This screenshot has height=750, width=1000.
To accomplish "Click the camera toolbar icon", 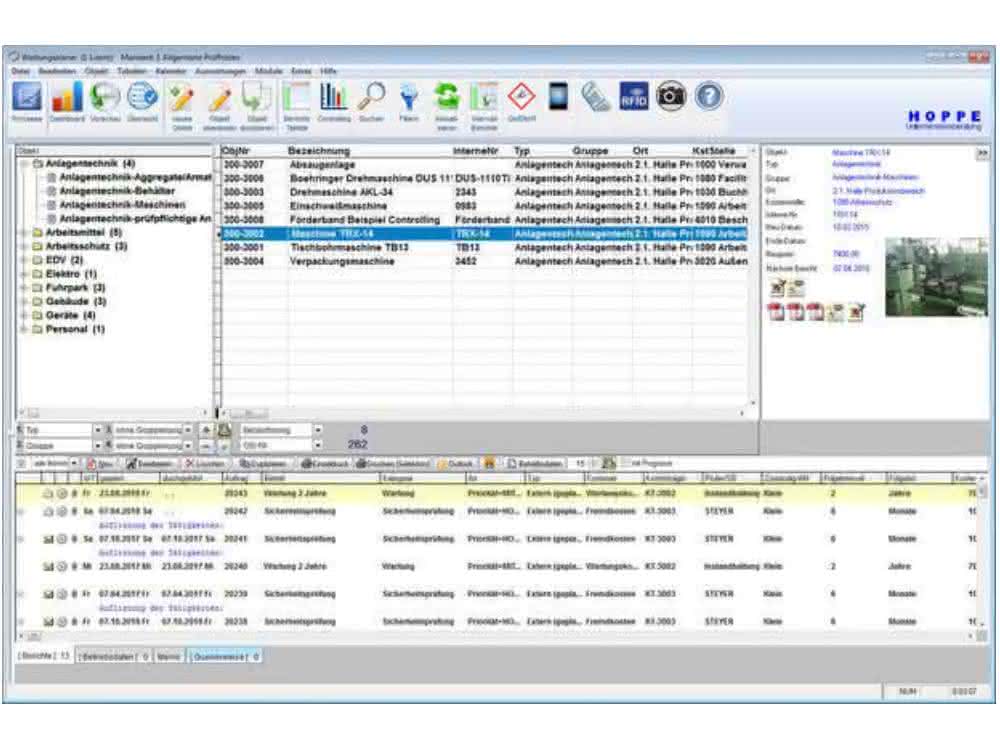I will click(671, 96).
